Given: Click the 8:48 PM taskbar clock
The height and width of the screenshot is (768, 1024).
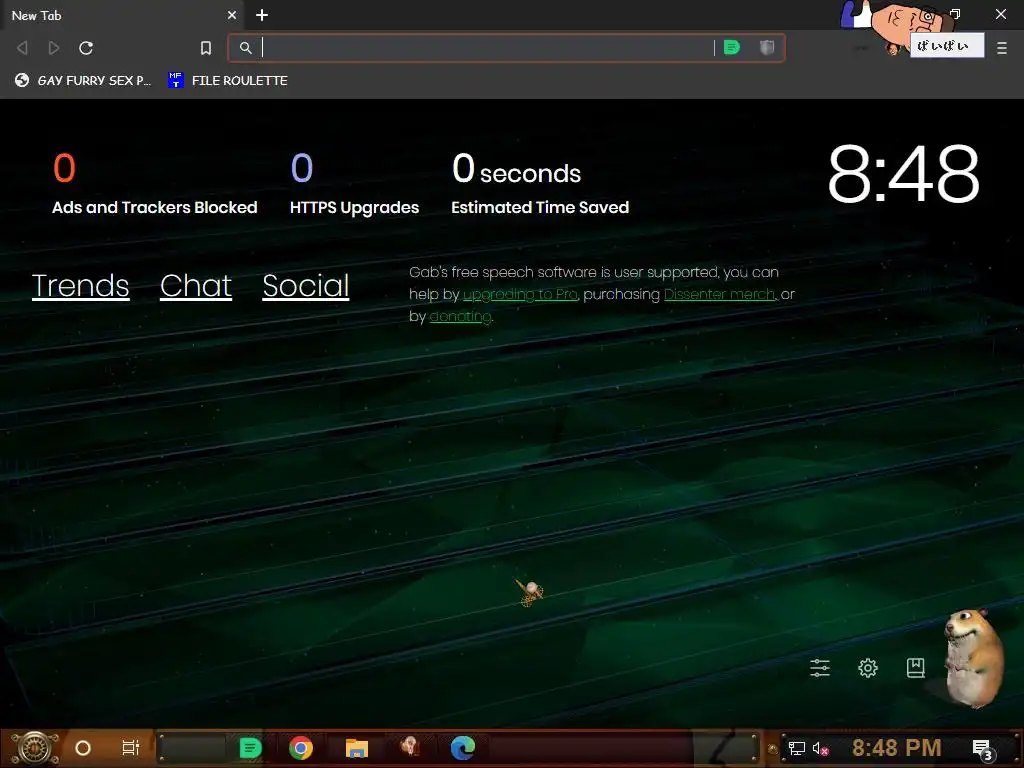Looking at the screenshot, I should point(896,748).
